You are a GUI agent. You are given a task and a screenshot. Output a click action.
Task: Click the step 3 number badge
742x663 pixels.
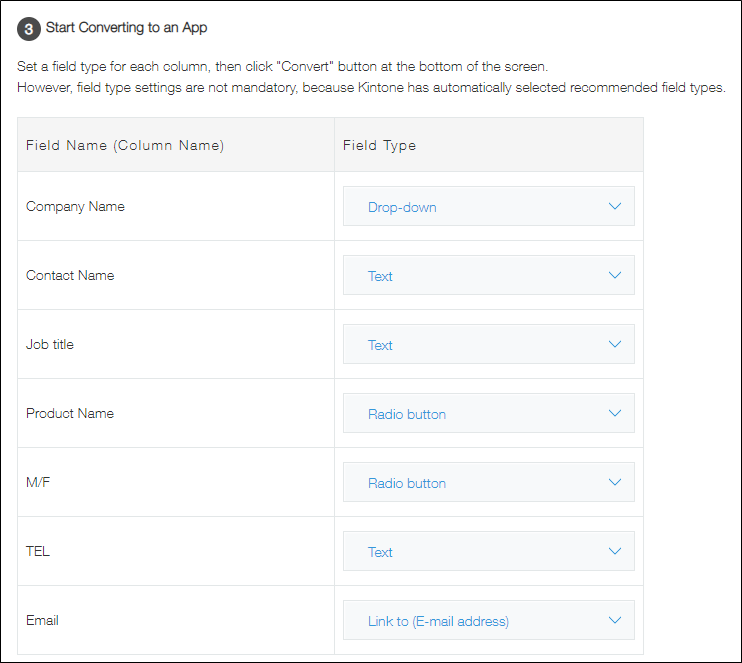point(29,28)
